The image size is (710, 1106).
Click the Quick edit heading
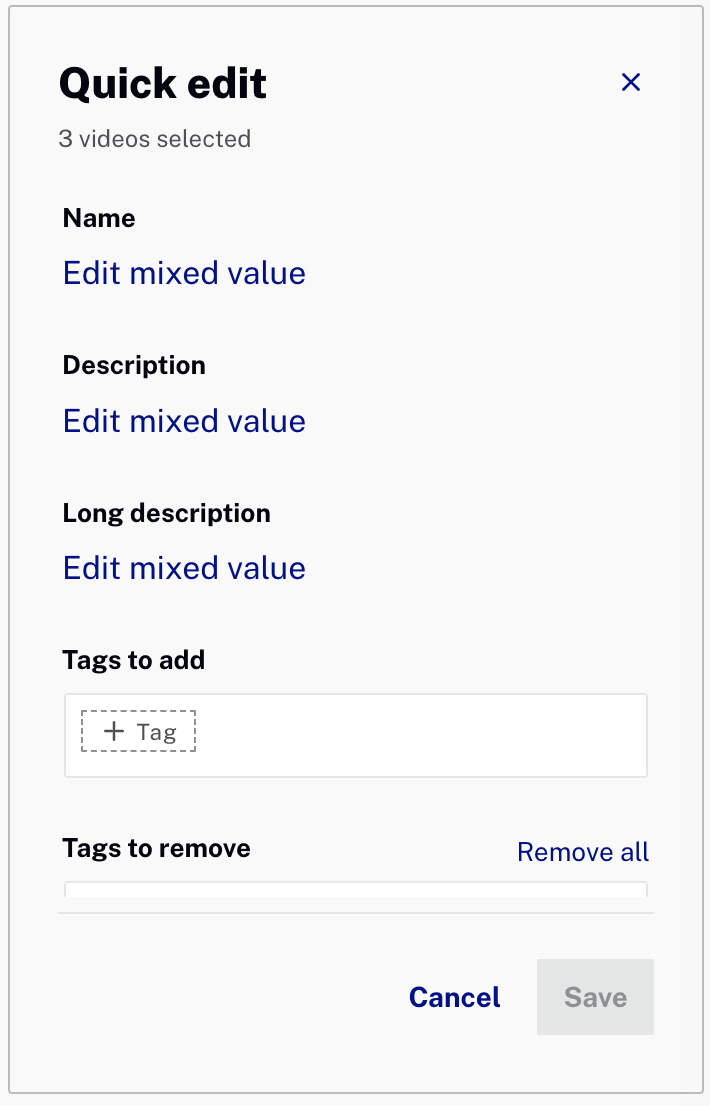163,84
